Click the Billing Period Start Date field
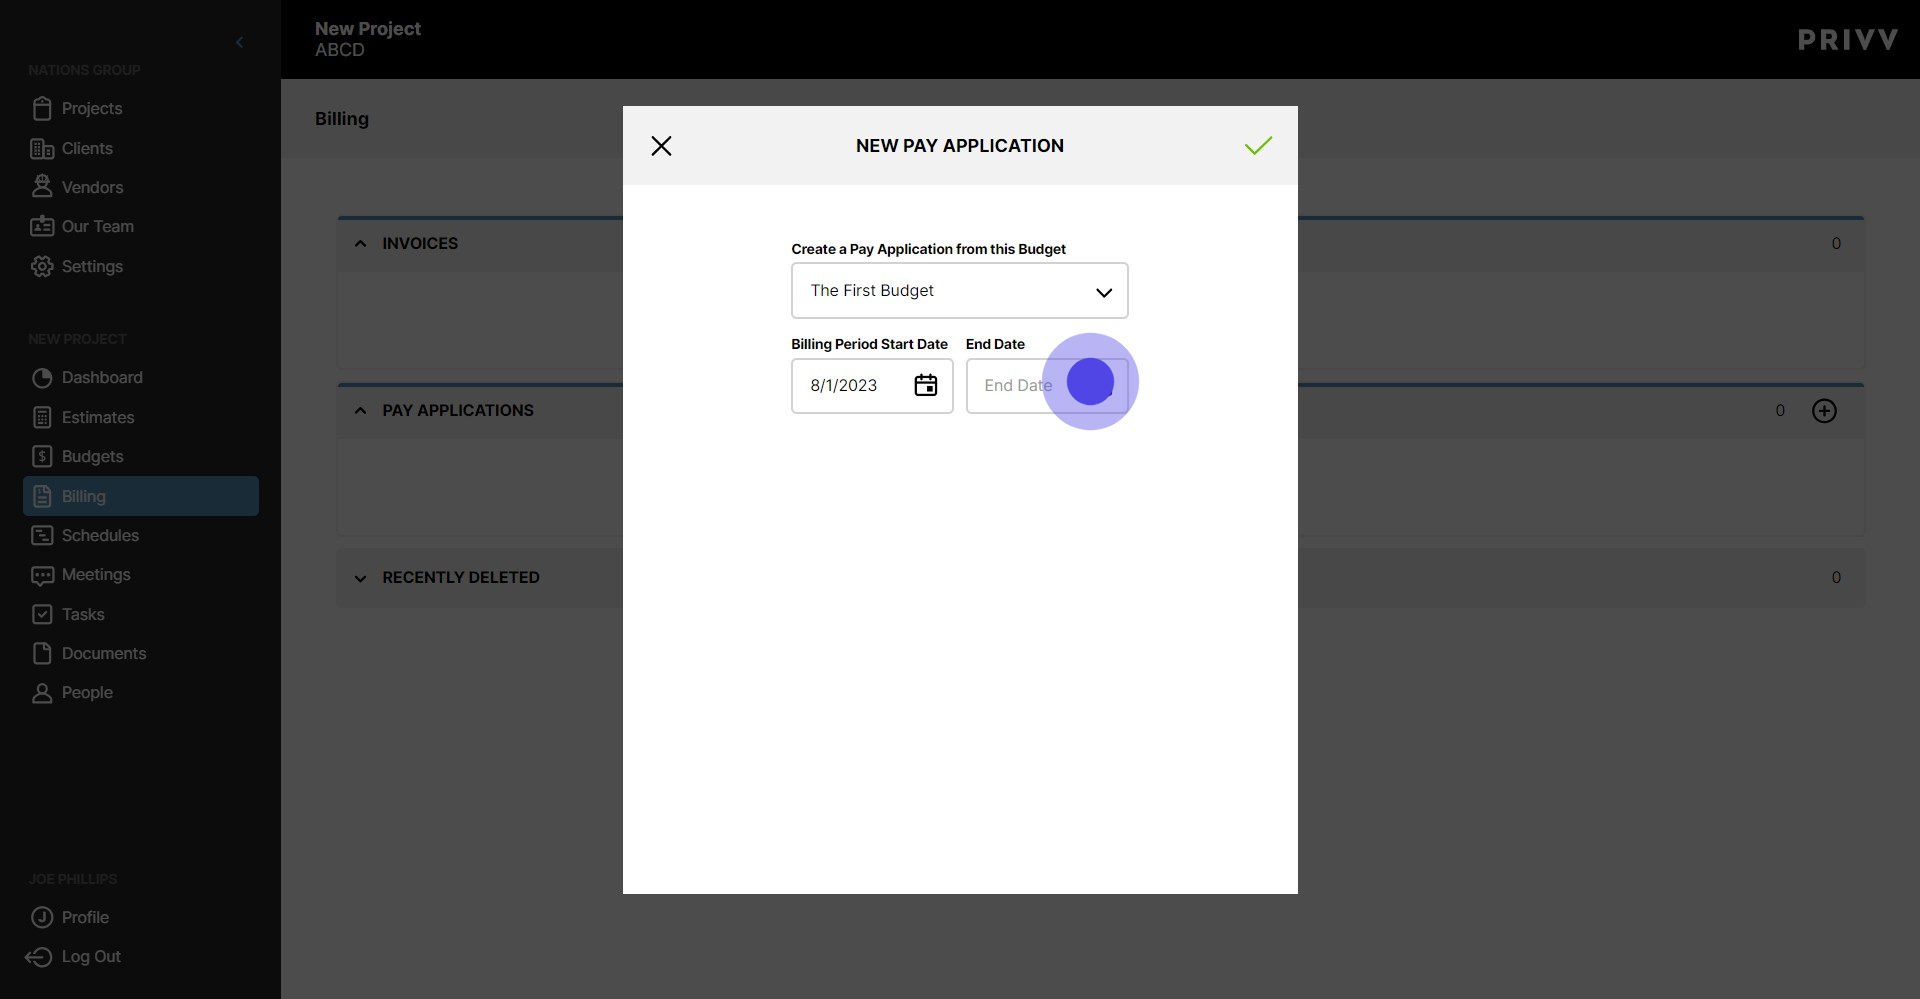The height and width of the screenshot is (999, 1920). click(x=872, y=386)
